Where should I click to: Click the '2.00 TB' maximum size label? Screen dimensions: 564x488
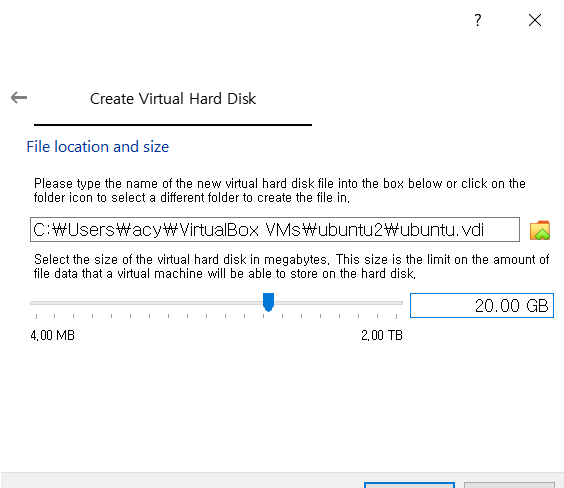coord(382,335)
